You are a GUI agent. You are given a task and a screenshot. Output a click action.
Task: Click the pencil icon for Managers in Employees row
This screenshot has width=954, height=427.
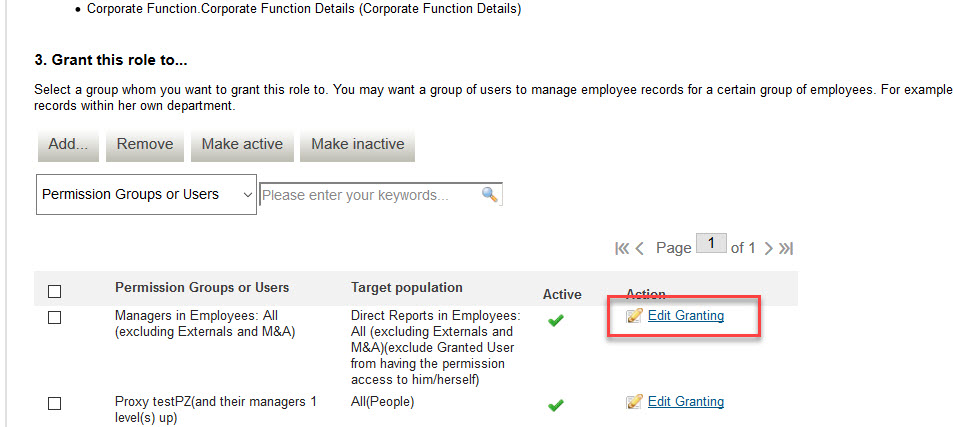point(634,316)
